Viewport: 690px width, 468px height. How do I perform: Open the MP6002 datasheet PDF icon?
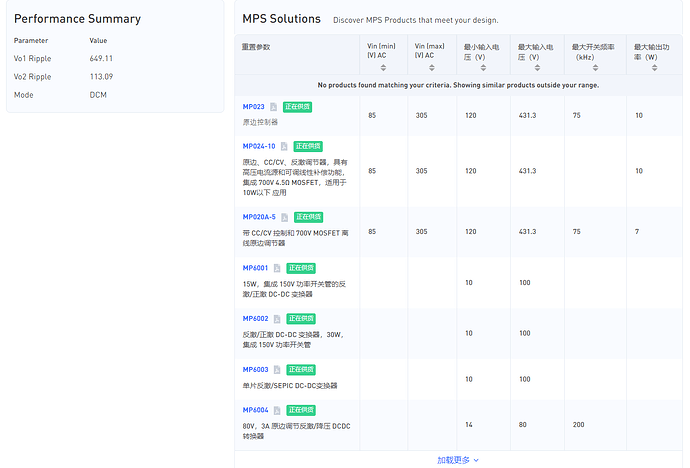(x=277, y=319)
